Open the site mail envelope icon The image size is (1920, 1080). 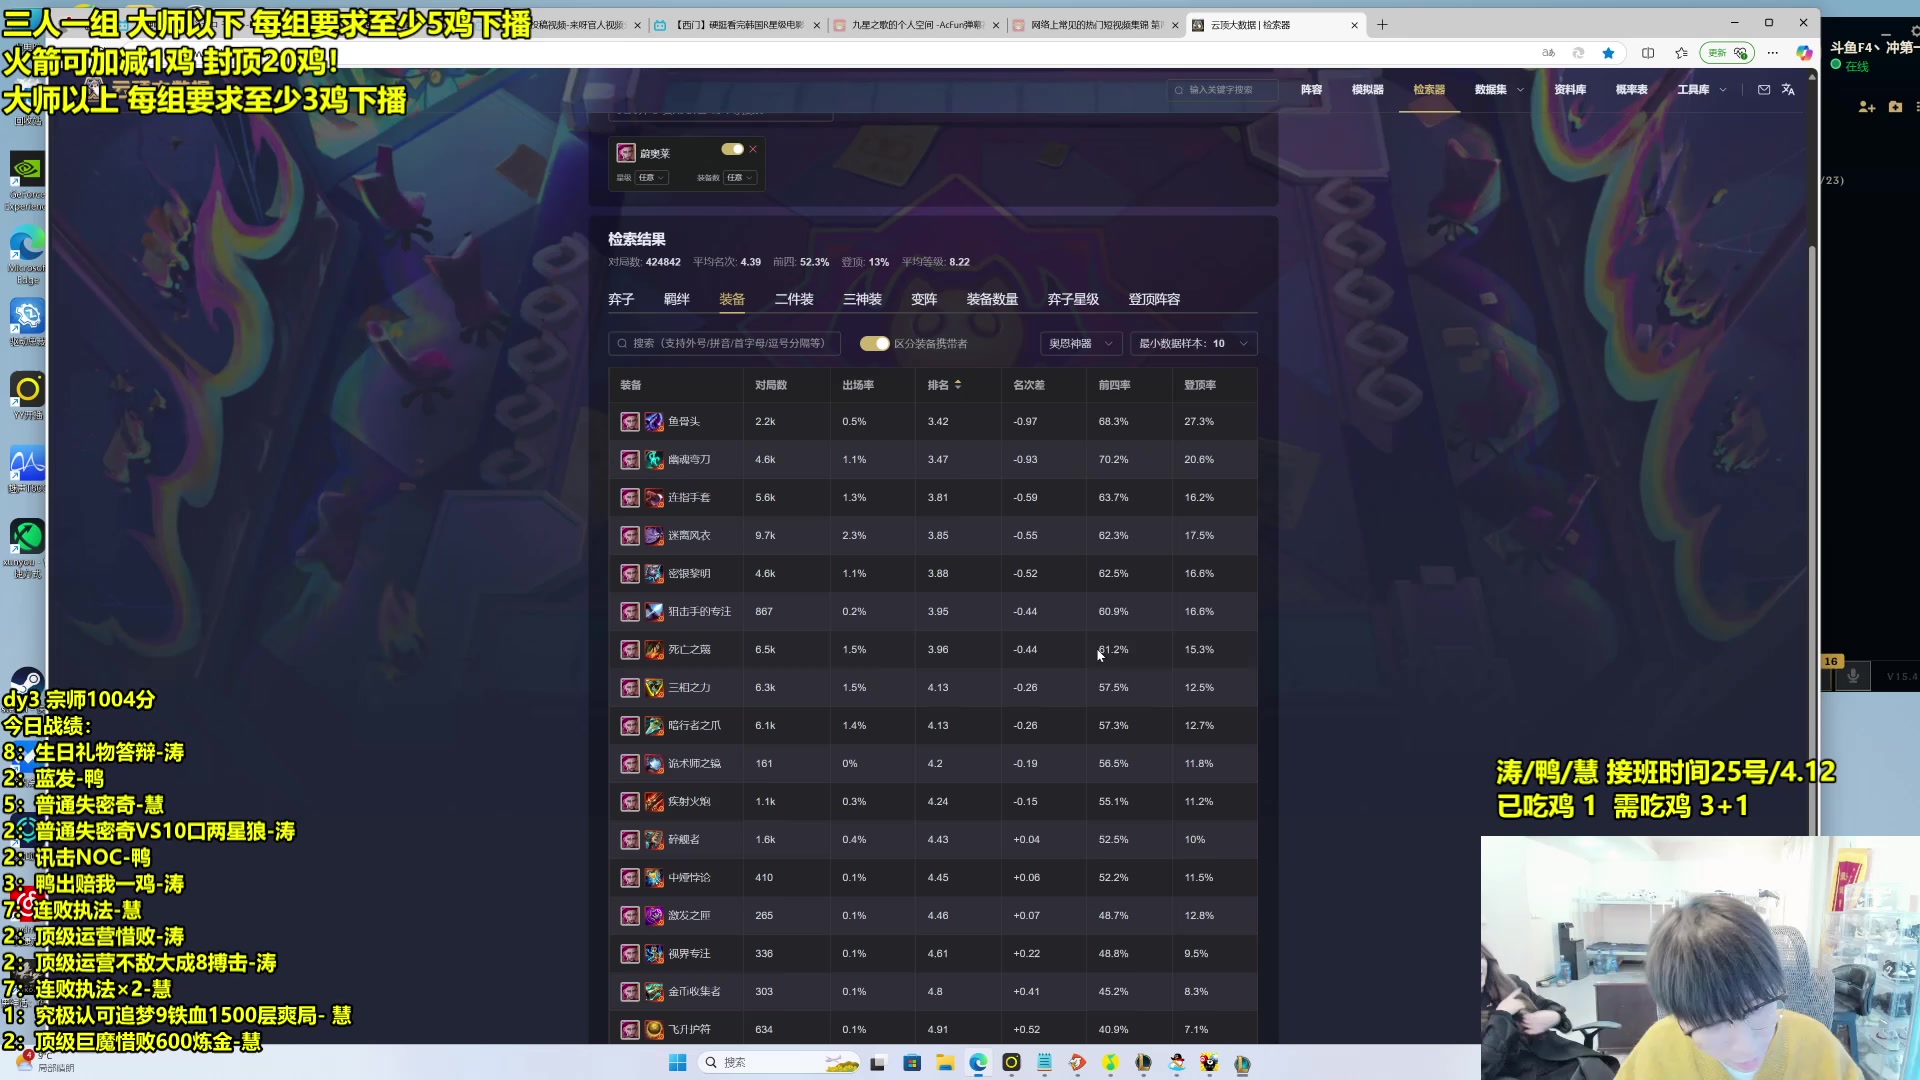coord(1764,90)
